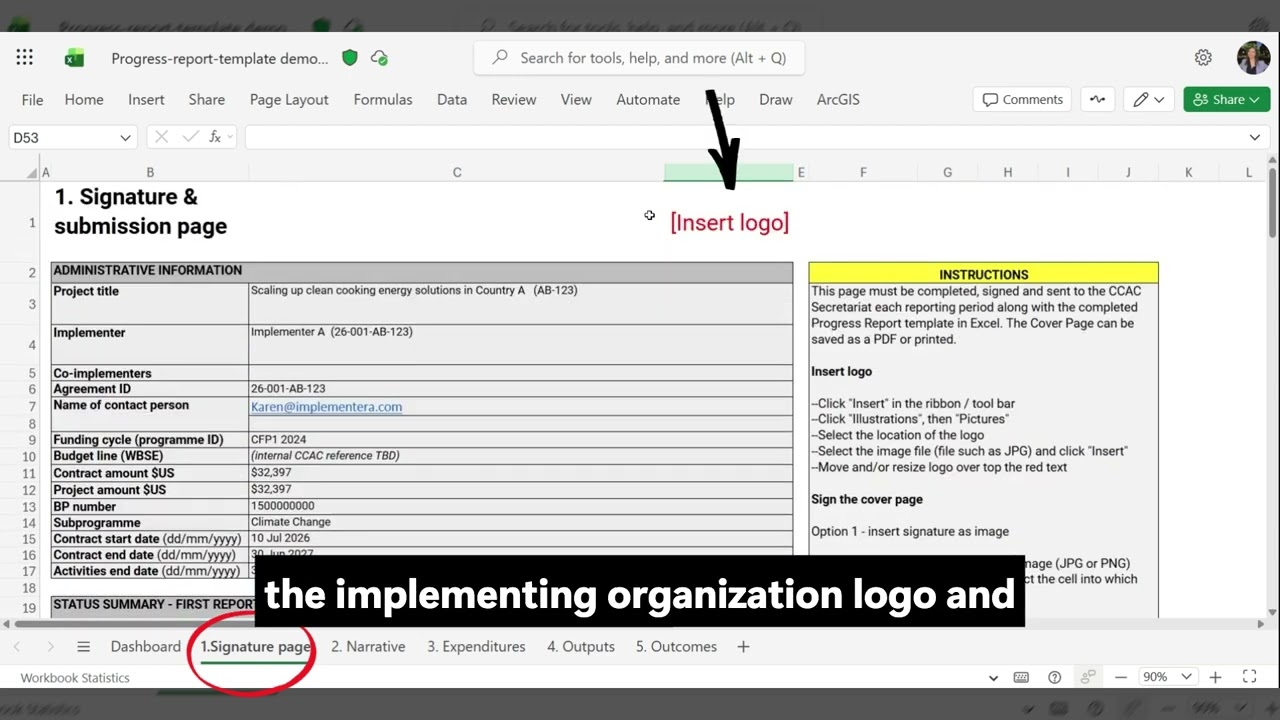Switch to the 3. Expenditures sheet
Viewport: 1280px width, 720px height.
(x=476, y=647)
